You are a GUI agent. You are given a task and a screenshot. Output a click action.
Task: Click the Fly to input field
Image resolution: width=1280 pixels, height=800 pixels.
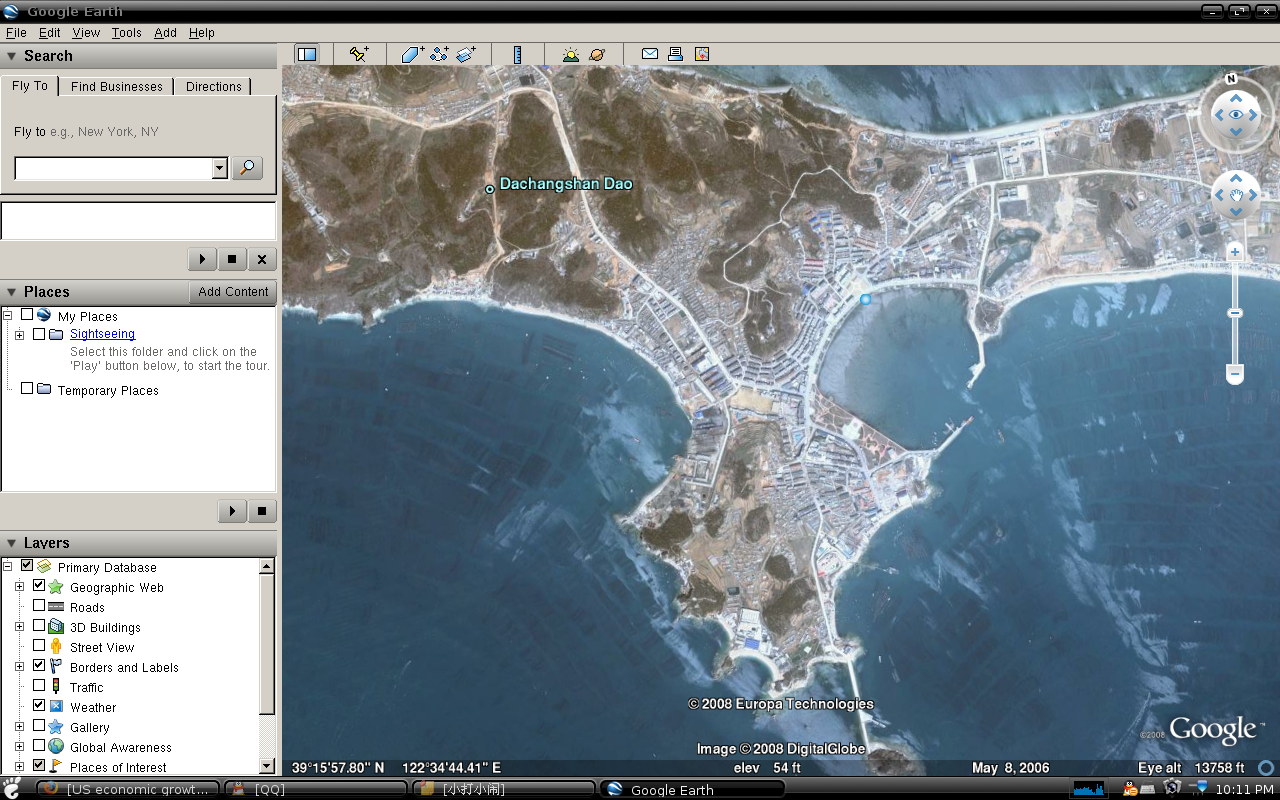click(114, 168)
